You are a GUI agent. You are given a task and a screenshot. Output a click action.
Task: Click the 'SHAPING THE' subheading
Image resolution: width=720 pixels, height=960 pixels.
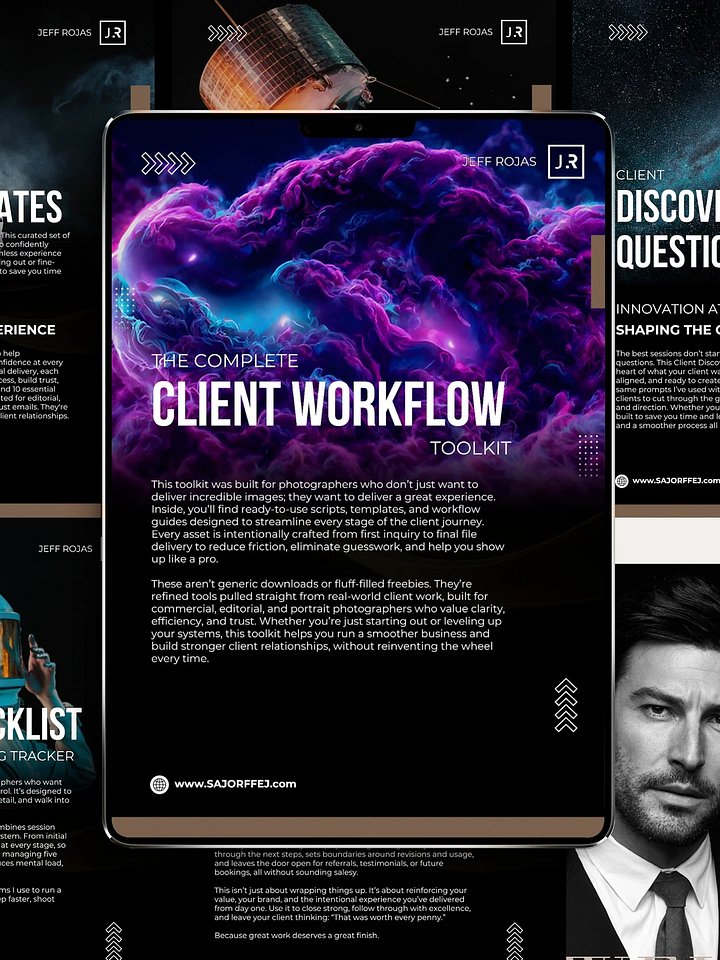[667, 330]
